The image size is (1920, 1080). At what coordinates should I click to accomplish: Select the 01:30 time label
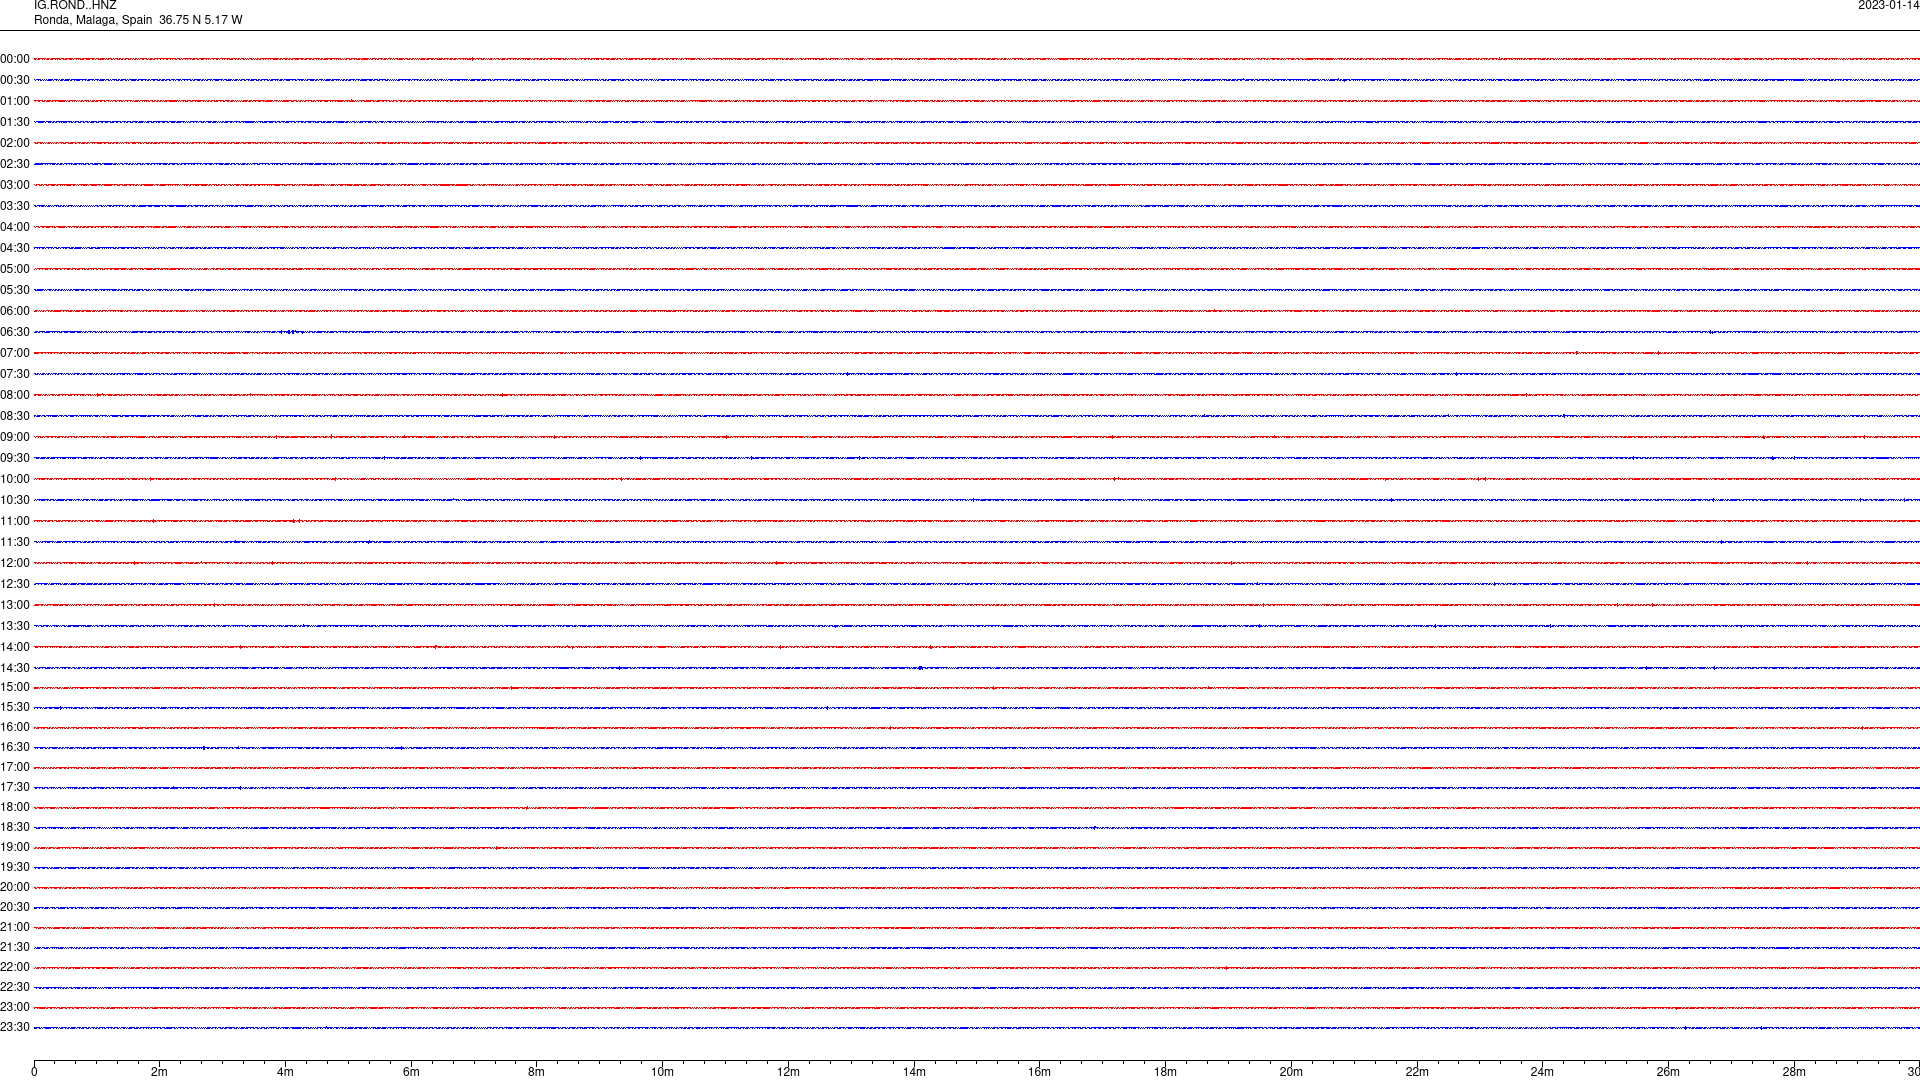[15, 122]
